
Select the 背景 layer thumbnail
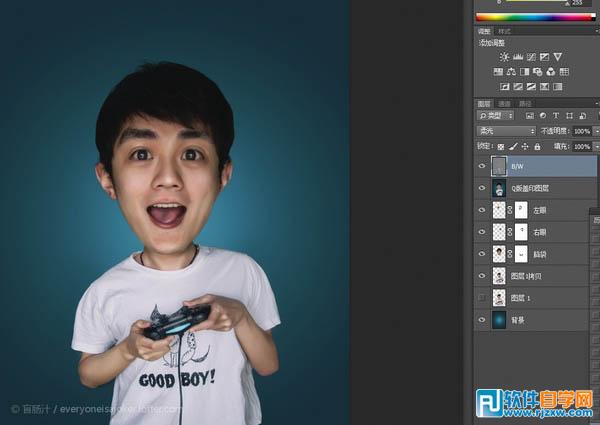coord(499,320)
